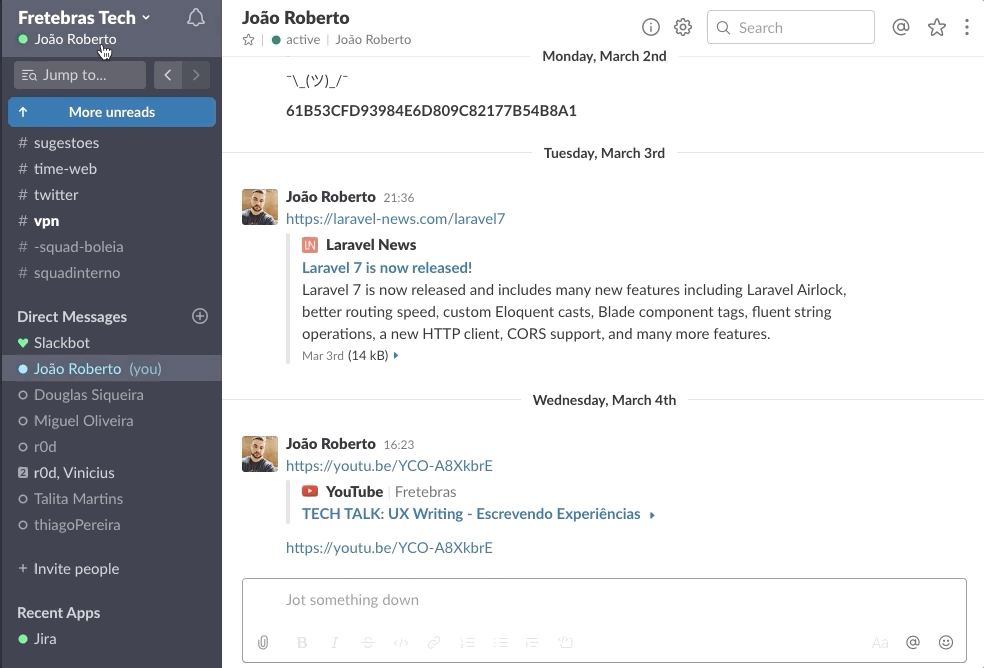Go forward in history with right arrow
The height and width of the screenshot is (668, 984).
(x=196, y=75)
